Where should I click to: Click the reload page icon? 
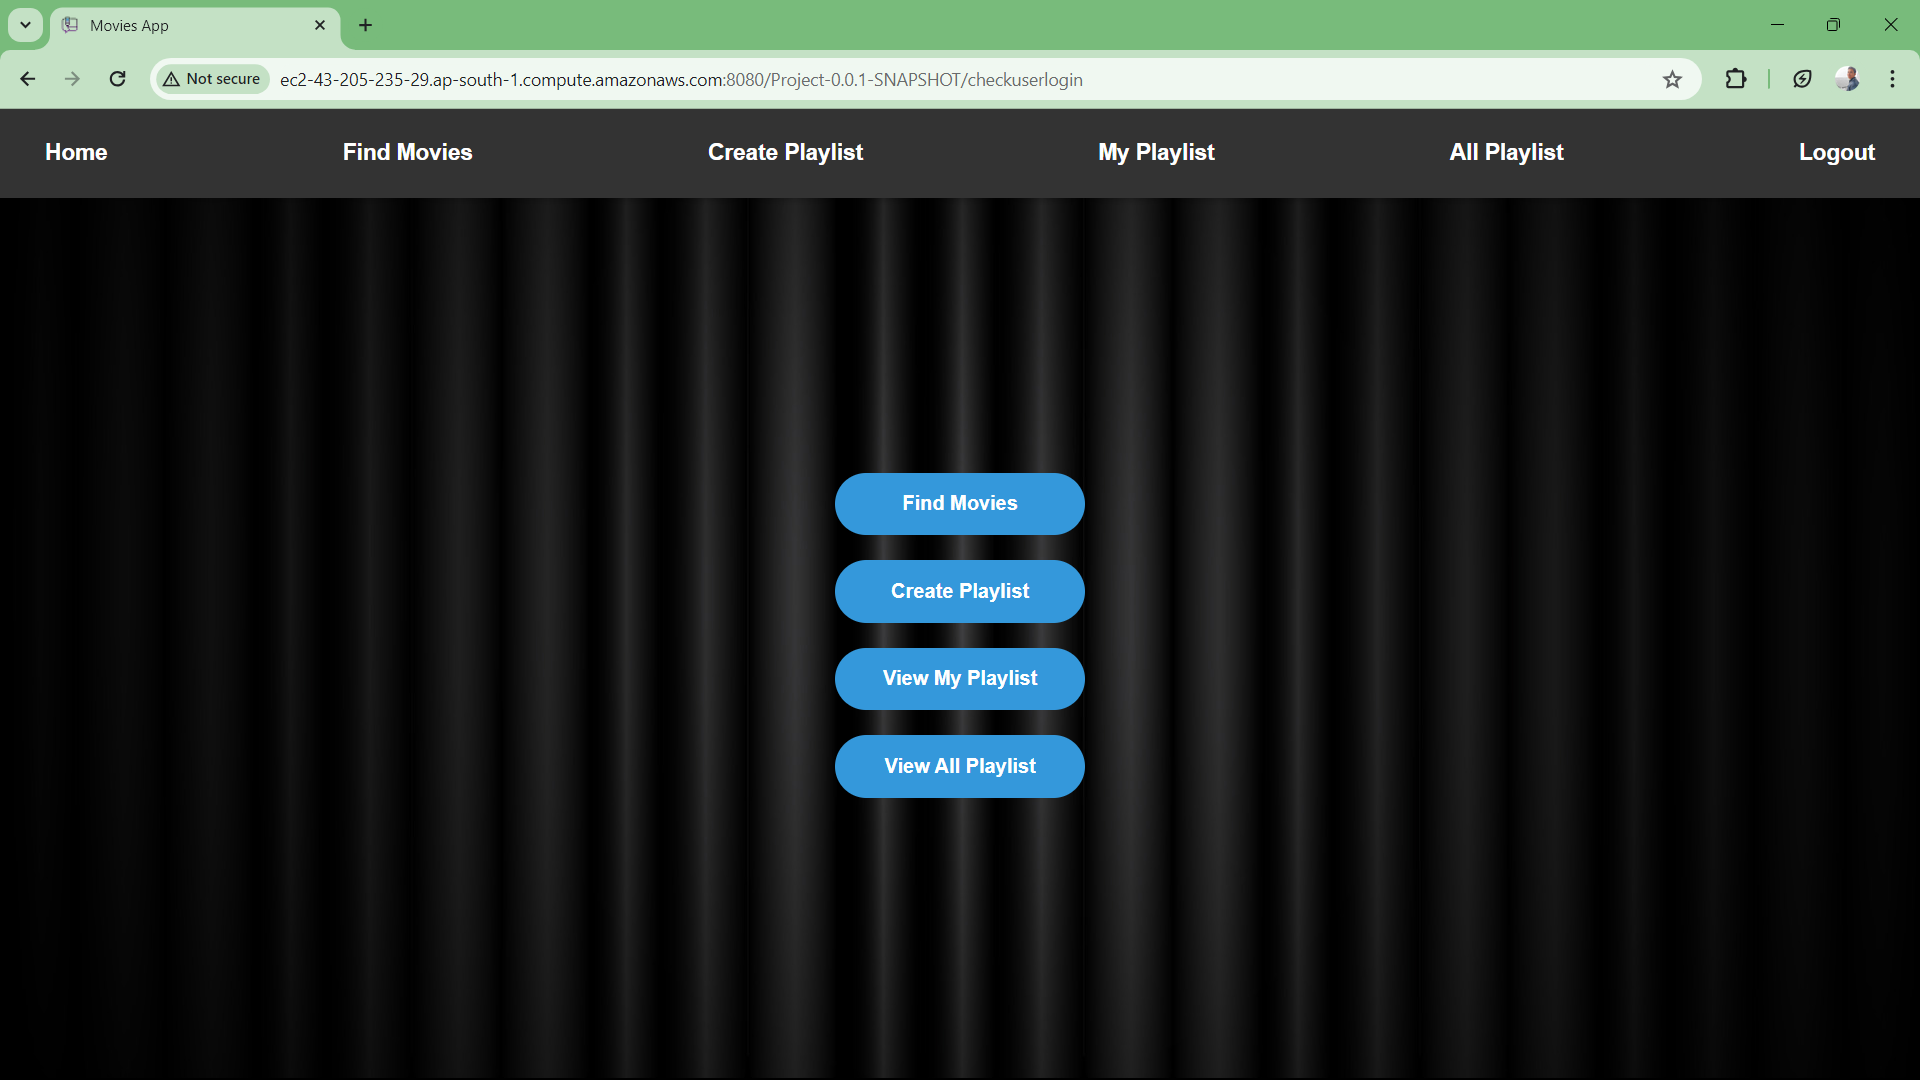point(117,79)
